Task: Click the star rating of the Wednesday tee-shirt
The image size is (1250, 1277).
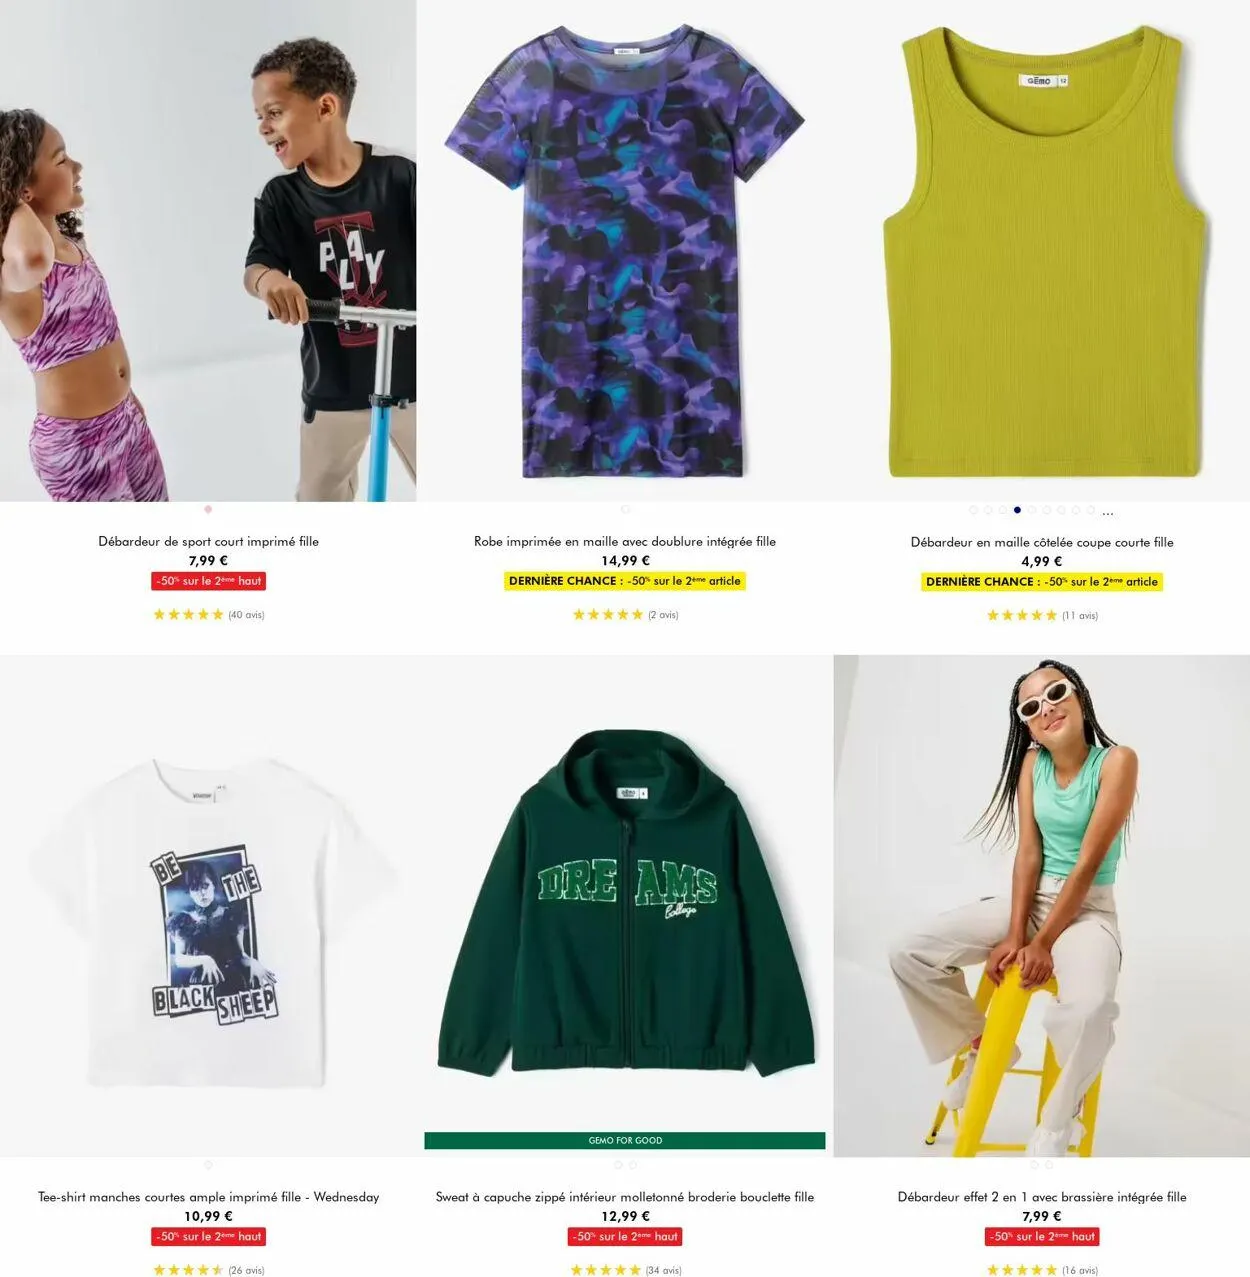Action: (188, 1270)
